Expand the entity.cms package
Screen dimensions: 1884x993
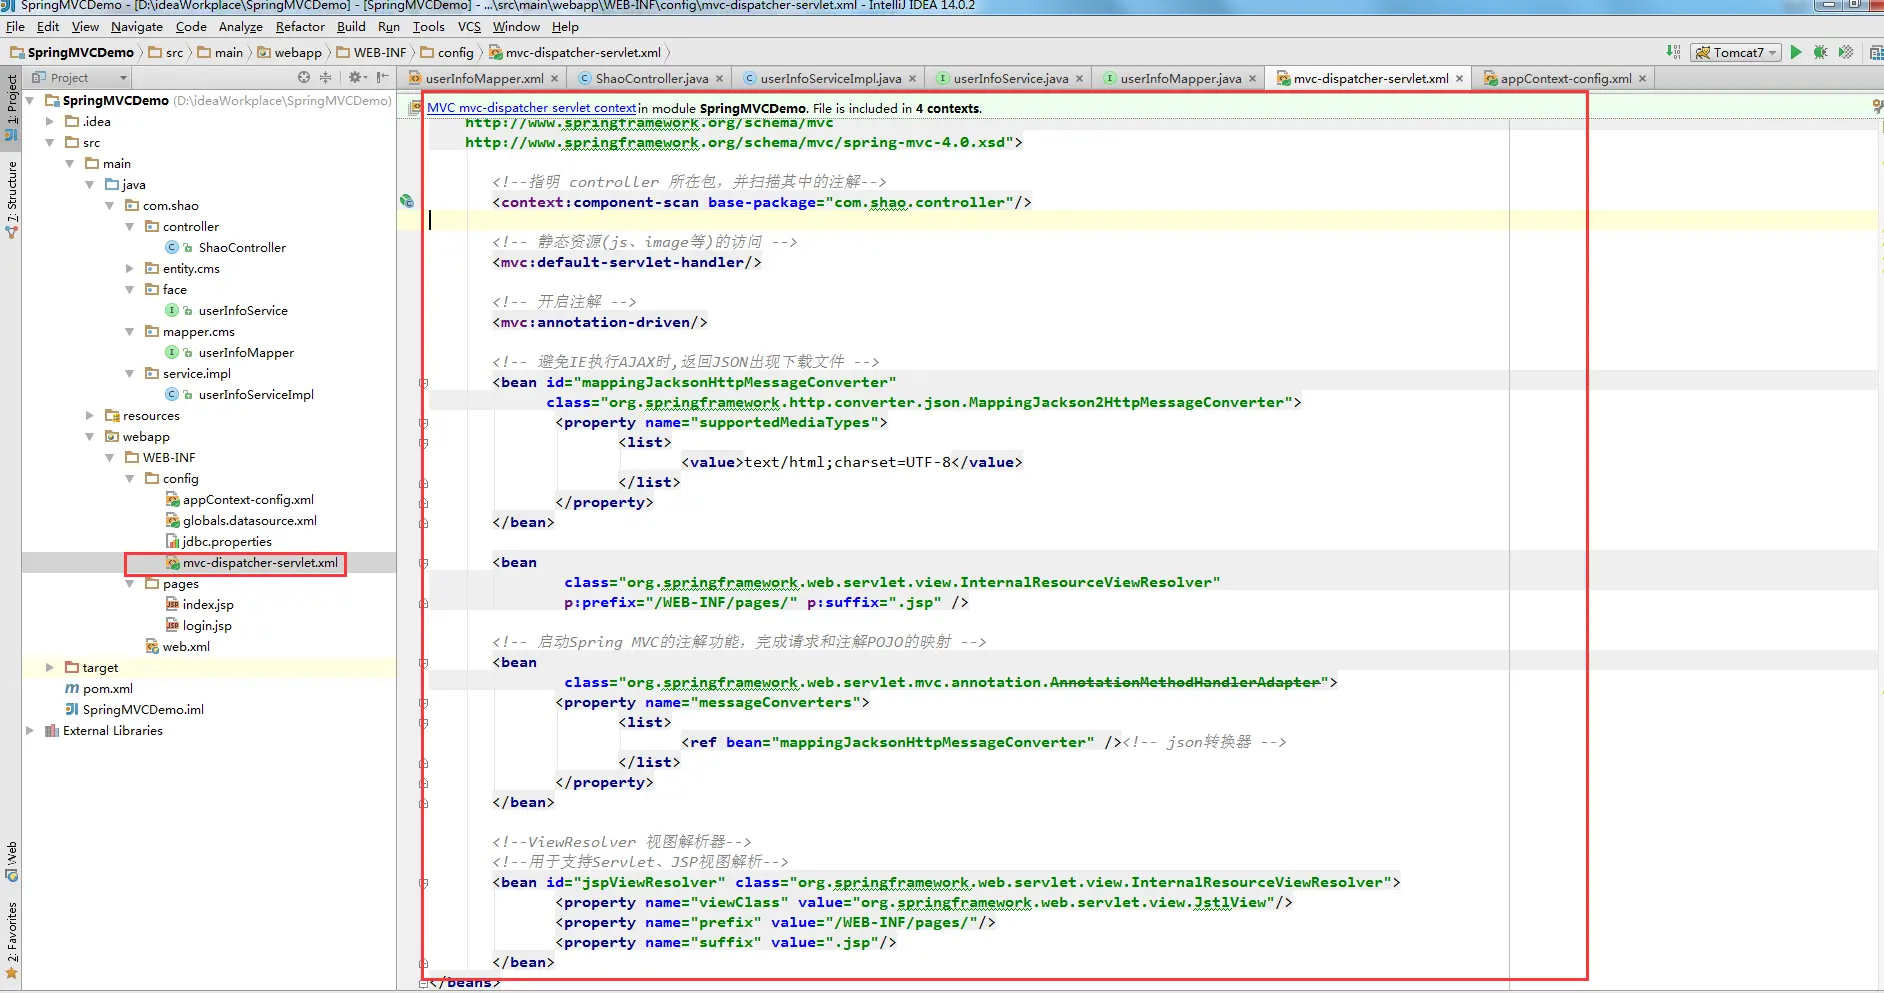click(130, 268)
